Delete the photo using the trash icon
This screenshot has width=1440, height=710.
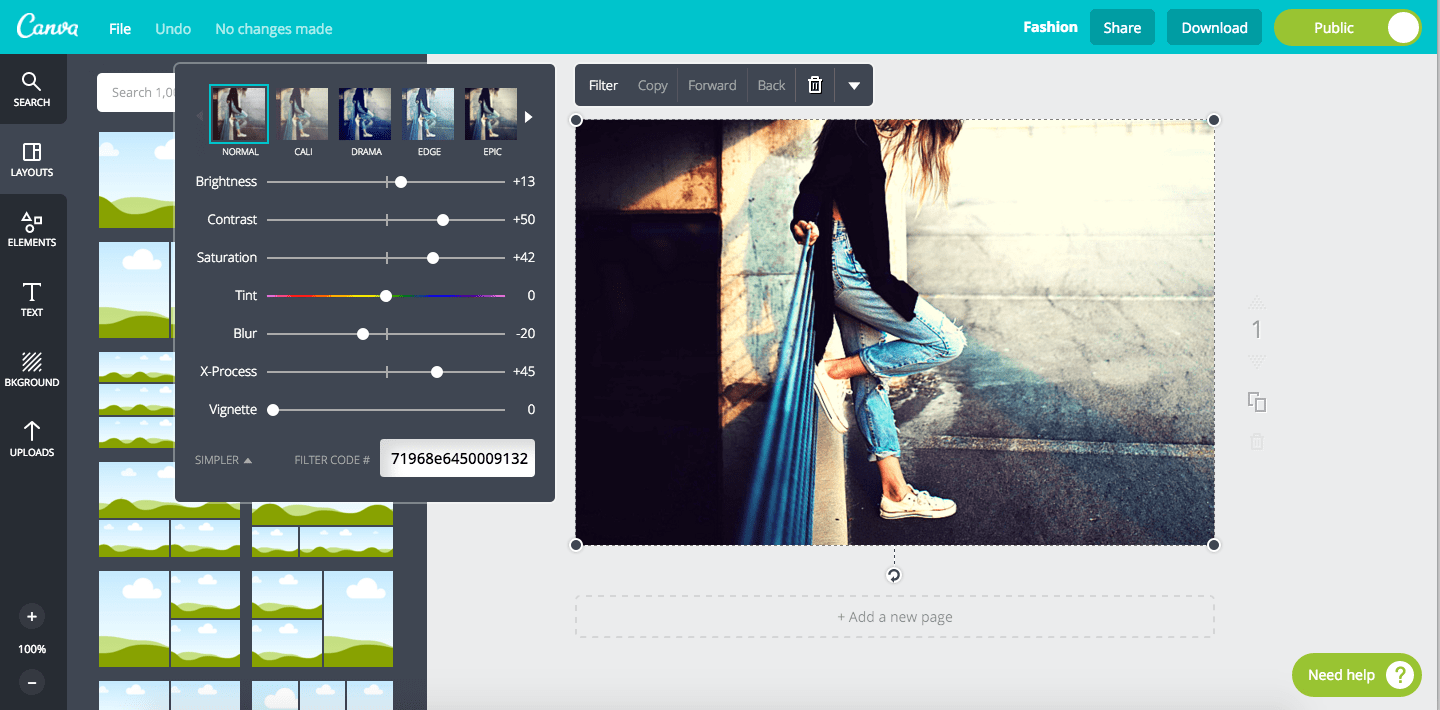(x=814, y=85)
